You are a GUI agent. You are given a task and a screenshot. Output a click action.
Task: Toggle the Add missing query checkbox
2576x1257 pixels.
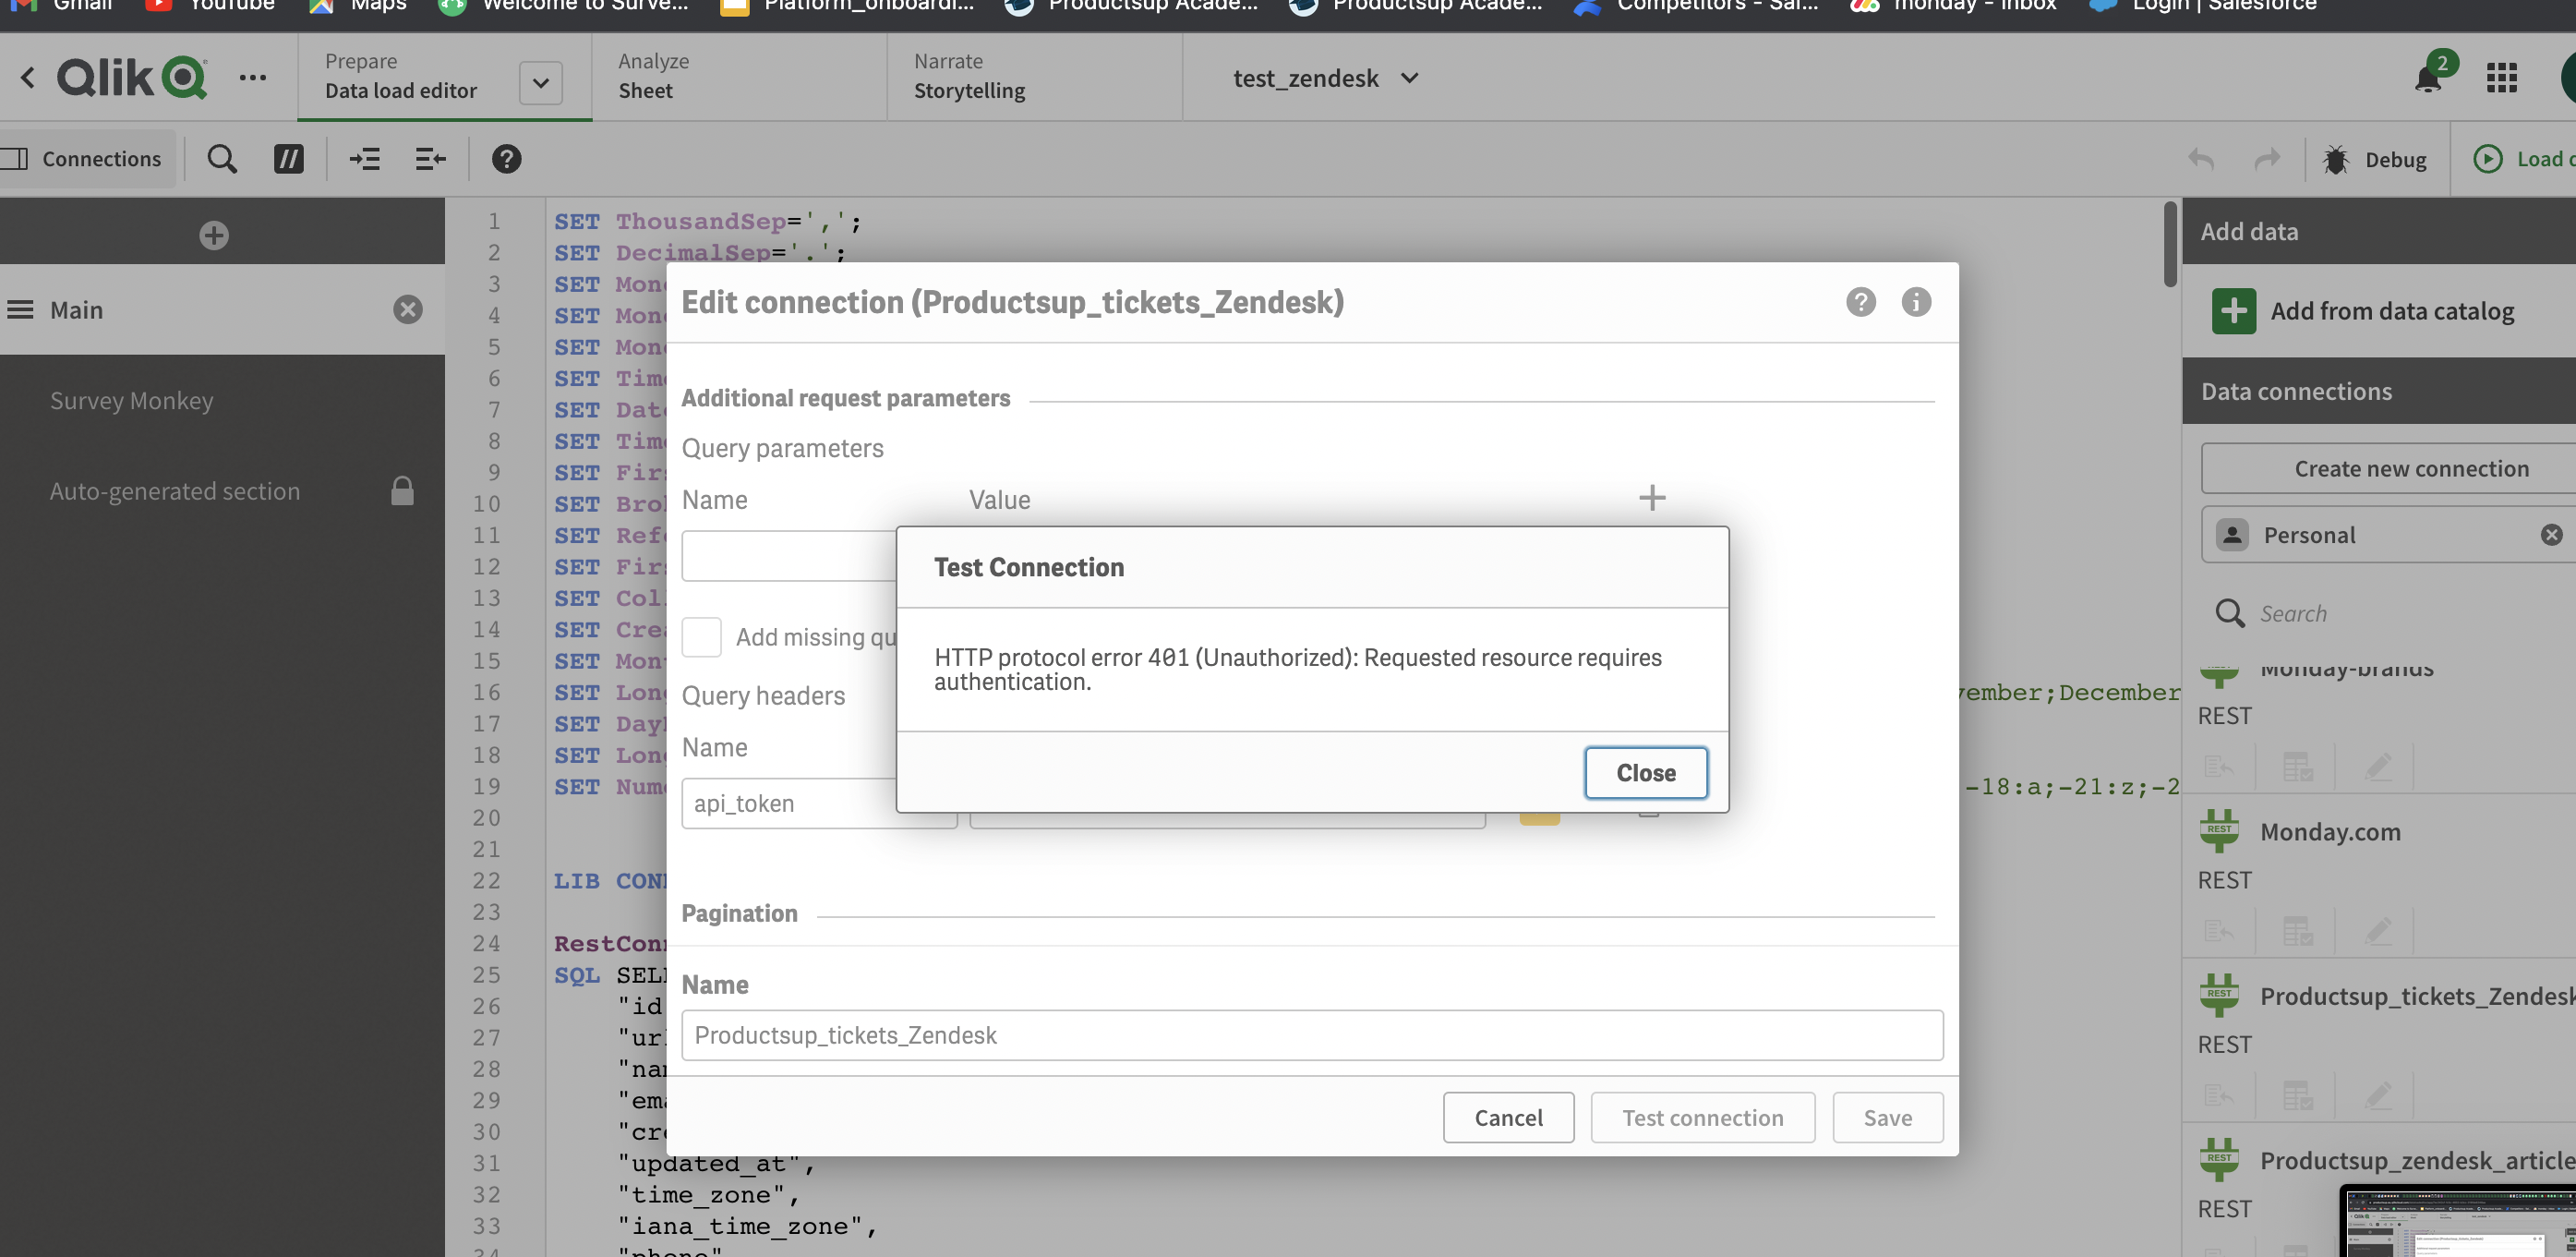coord(702,637)
